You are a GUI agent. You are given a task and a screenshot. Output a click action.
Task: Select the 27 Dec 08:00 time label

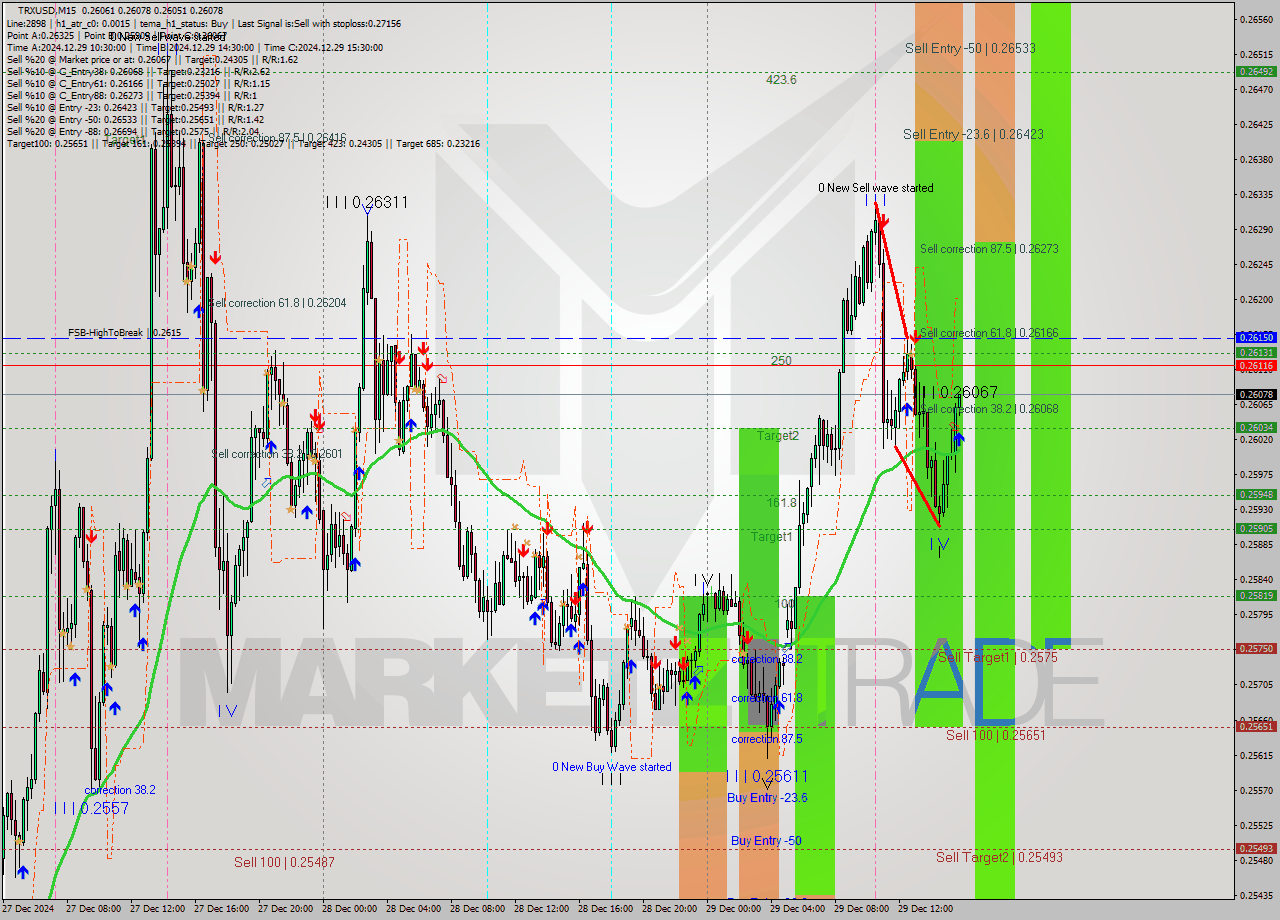tap(95, 909)
